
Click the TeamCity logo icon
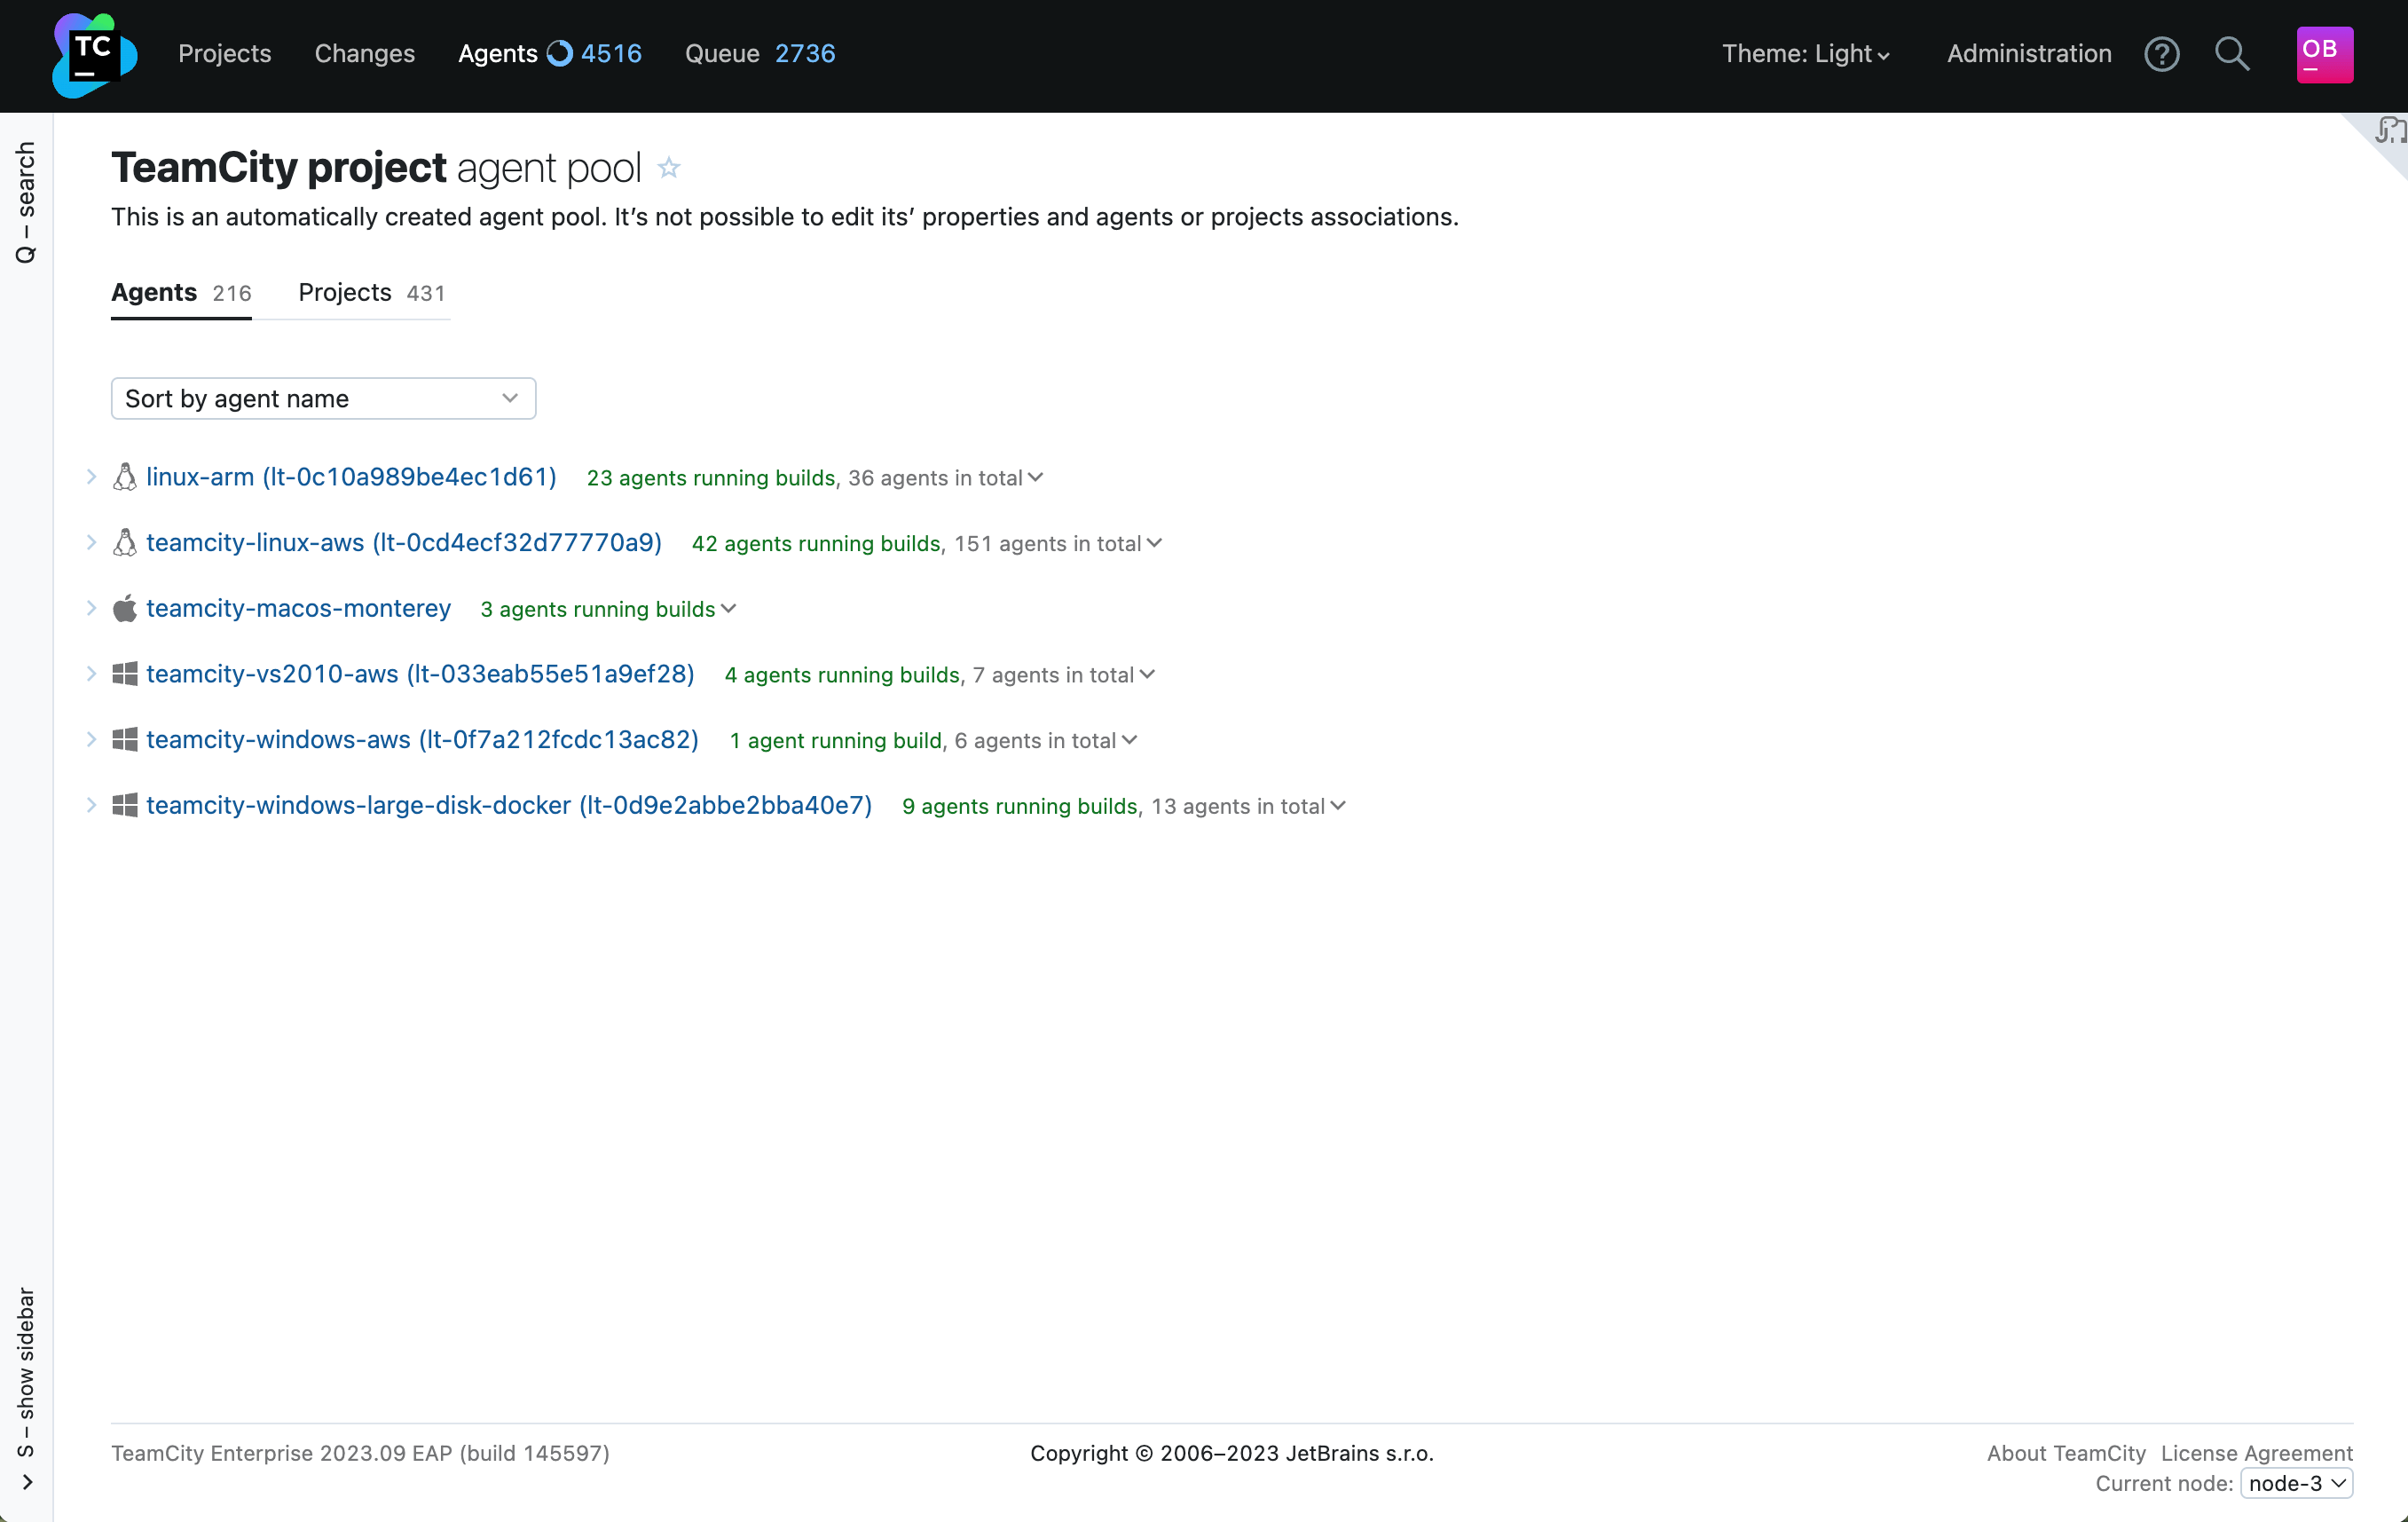94,55
